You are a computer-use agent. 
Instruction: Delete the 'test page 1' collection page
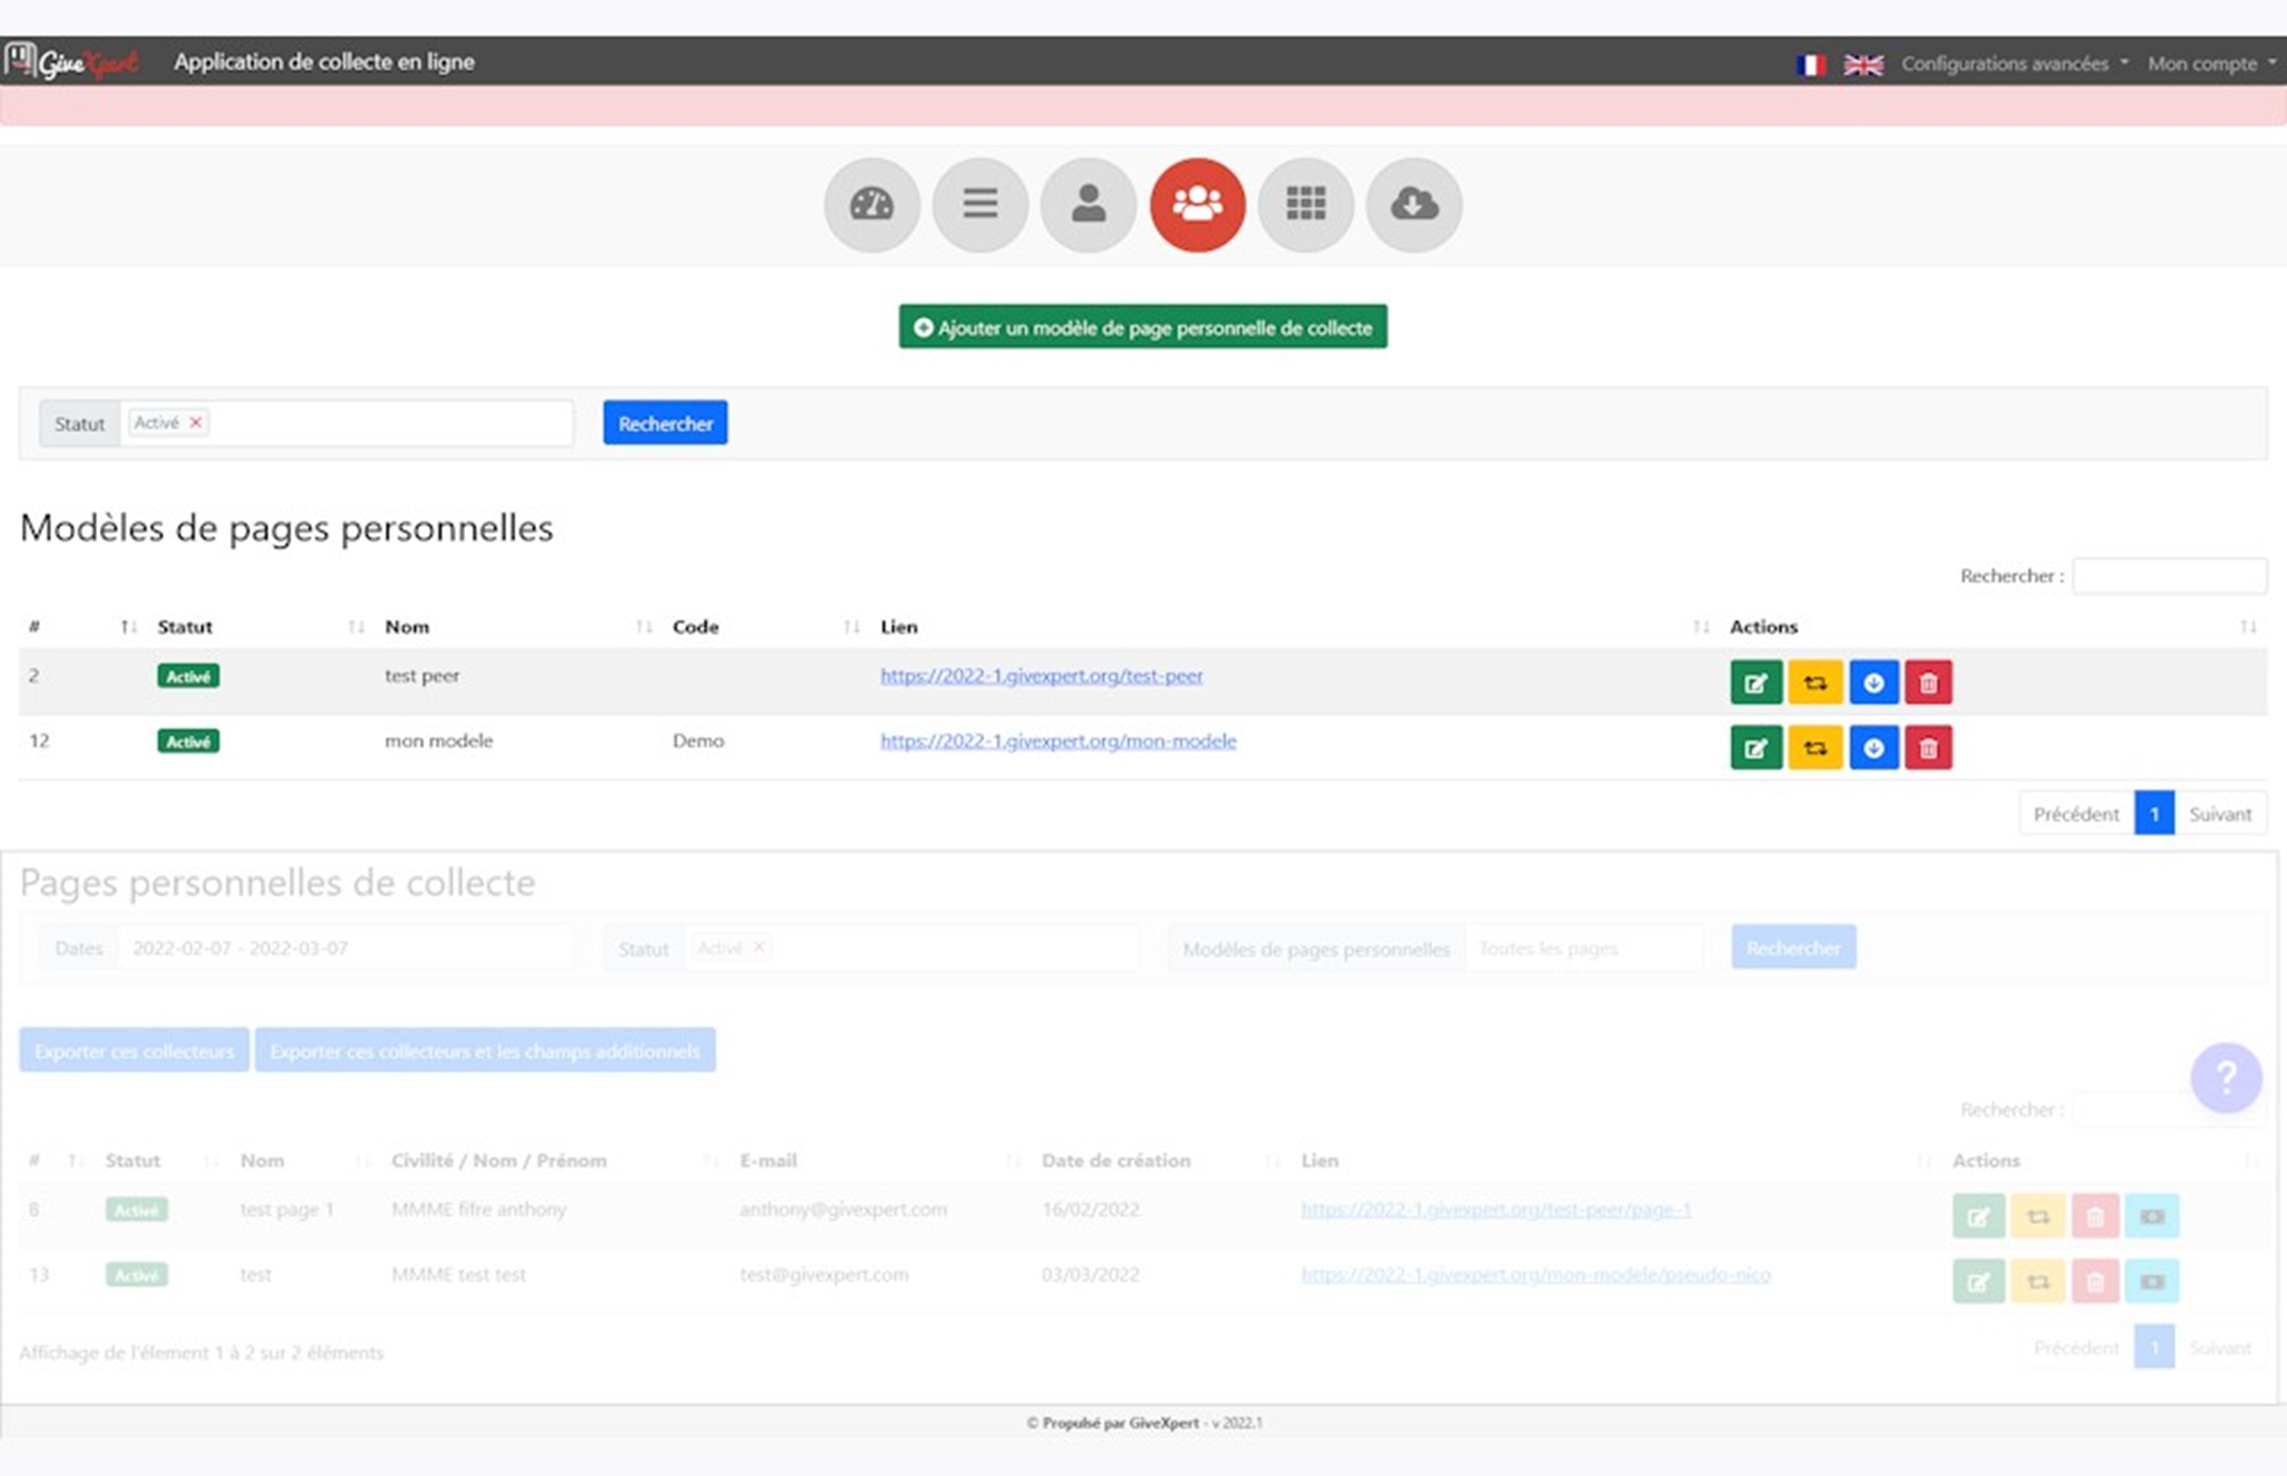click(2095, 1216)
